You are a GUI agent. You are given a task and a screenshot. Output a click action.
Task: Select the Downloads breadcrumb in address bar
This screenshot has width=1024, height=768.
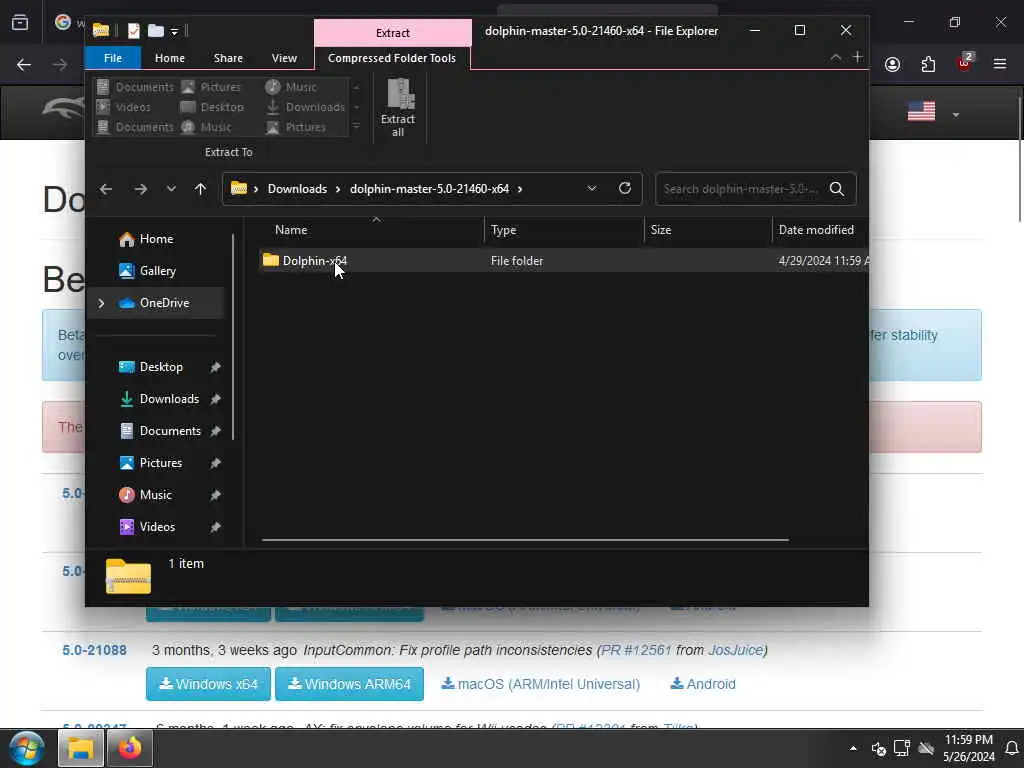[x=297, y=189]
